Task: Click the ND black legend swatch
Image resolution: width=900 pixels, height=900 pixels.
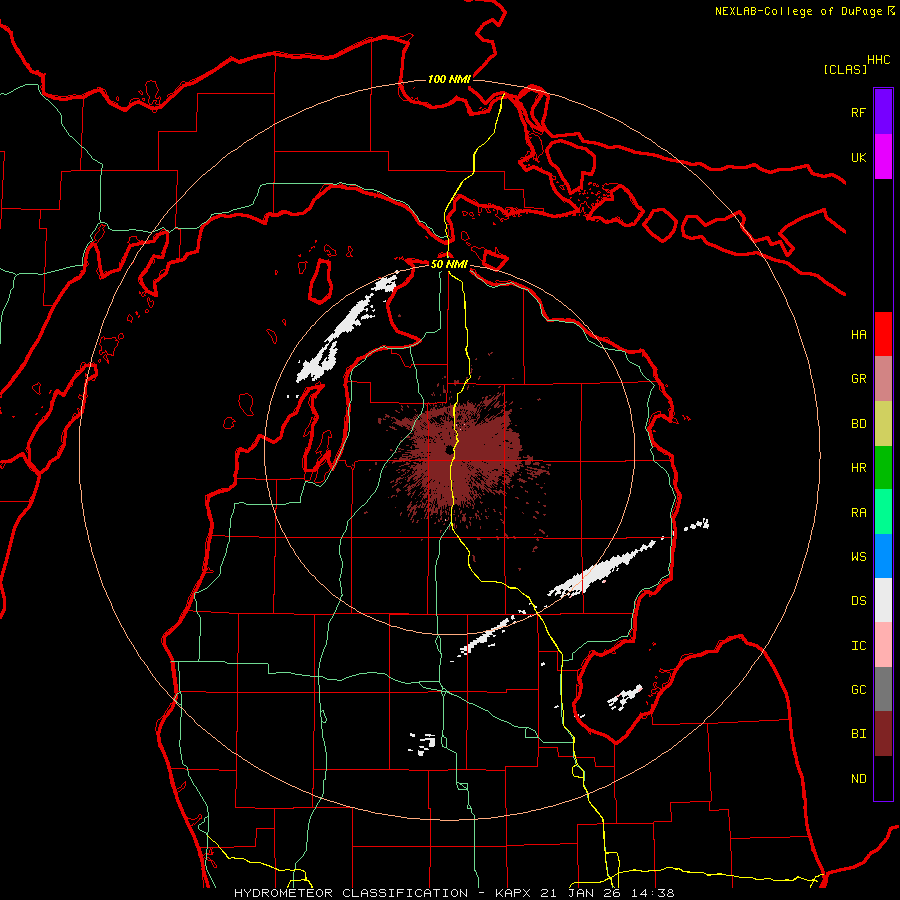Action: [x=883, y=778]
